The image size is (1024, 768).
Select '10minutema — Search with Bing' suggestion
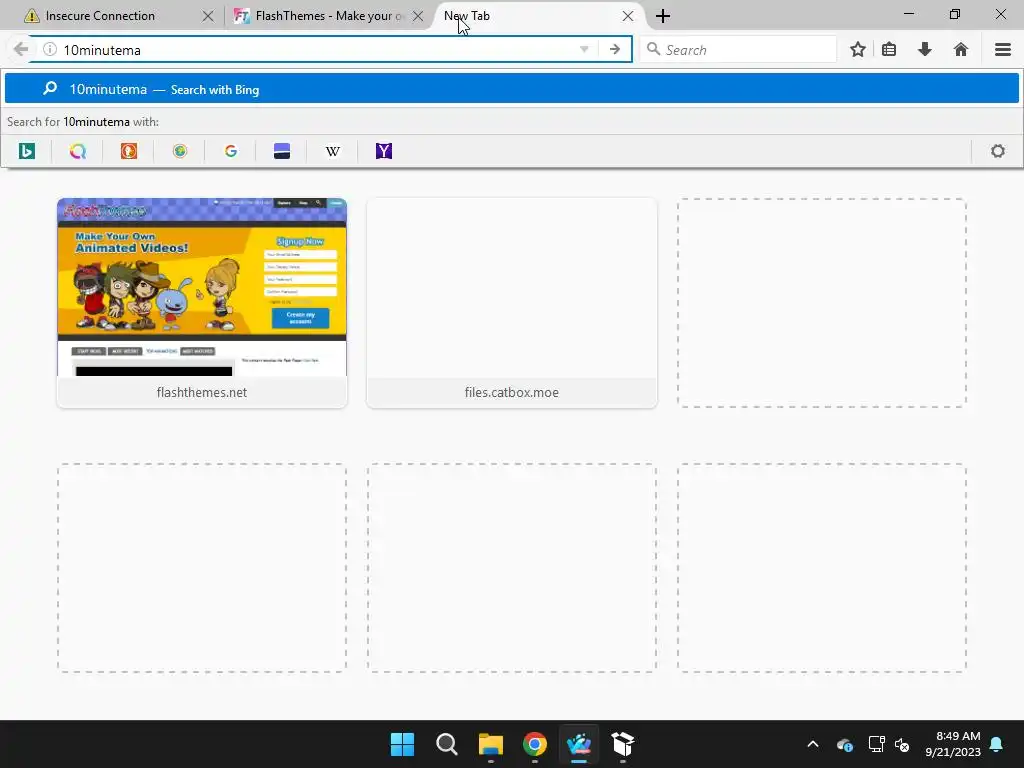[x=511, y=89]
